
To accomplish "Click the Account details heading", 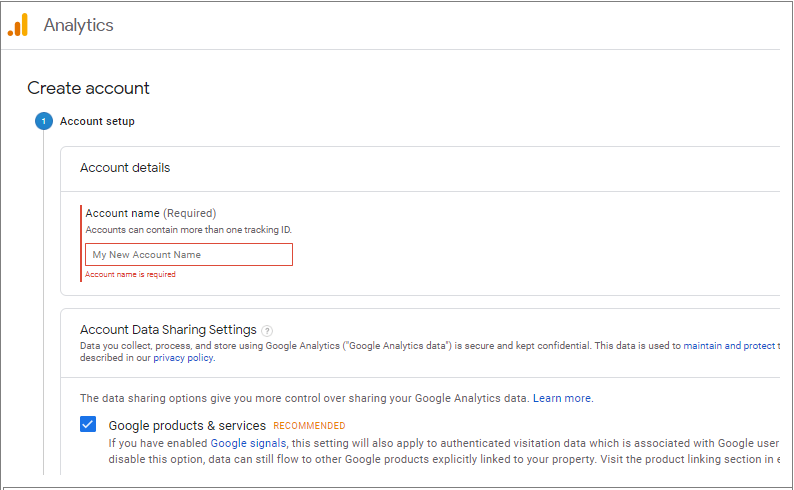I will (125, 168).
